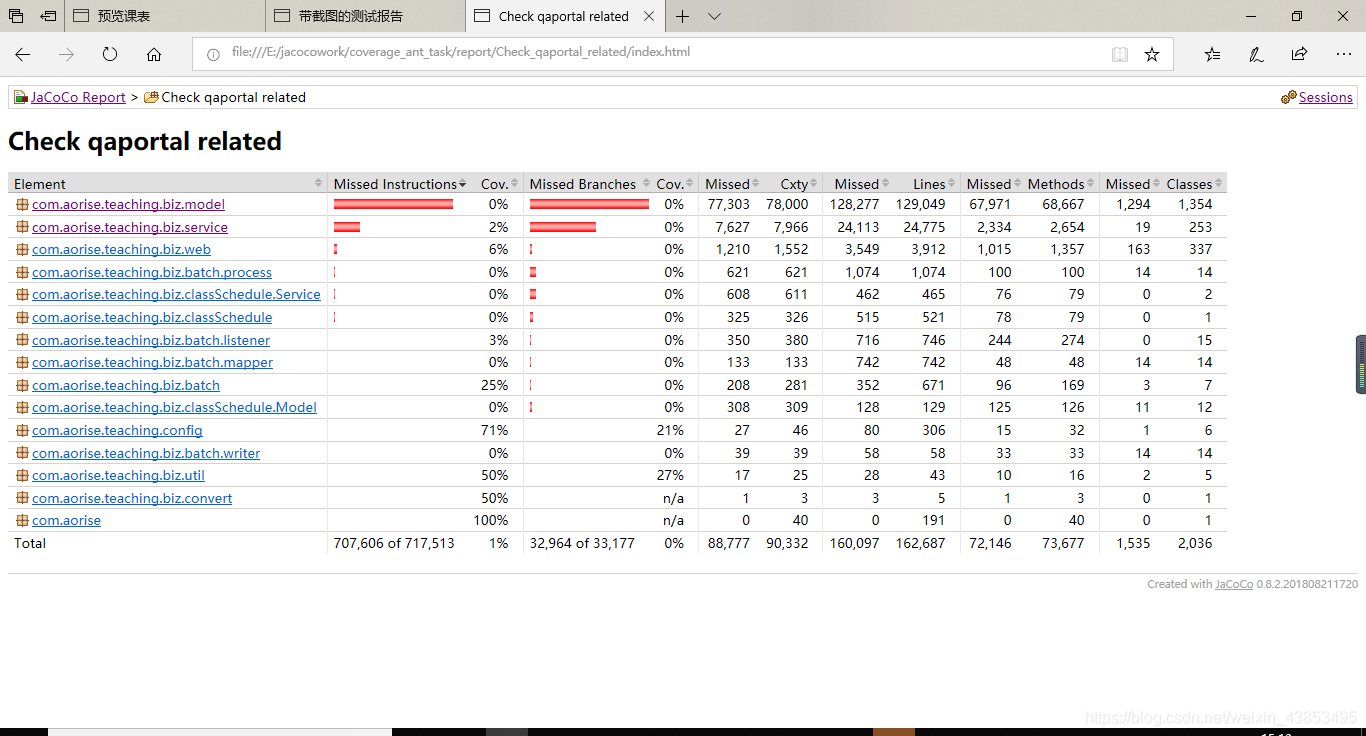1366x736 pixels.
Task: Click the JaCoCo Report breadcrumb icon
Action: click(x=20, y=97)
